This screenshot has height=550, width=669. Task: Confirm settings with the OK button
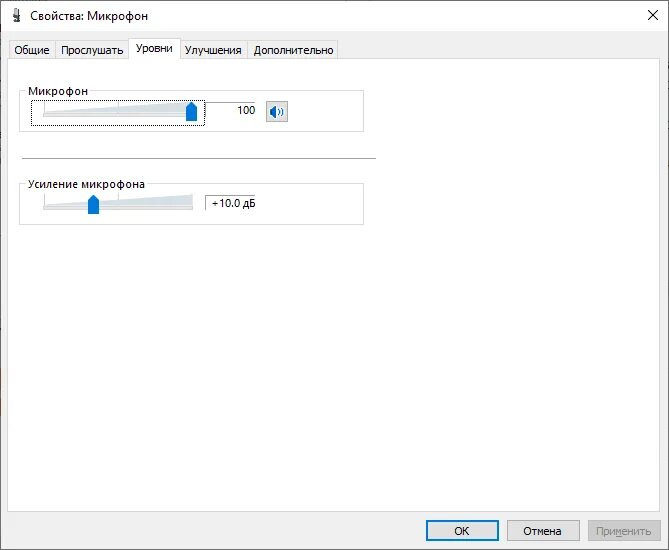tap(462, 531)
